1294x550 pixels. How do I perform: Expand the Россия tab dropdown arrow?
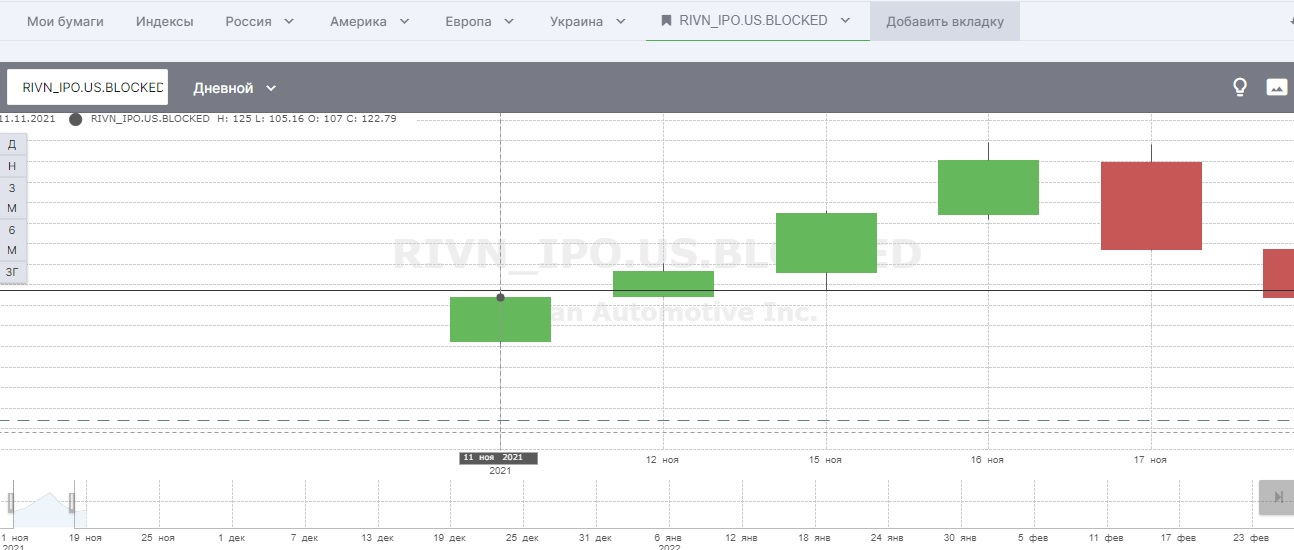click(290, 21)
